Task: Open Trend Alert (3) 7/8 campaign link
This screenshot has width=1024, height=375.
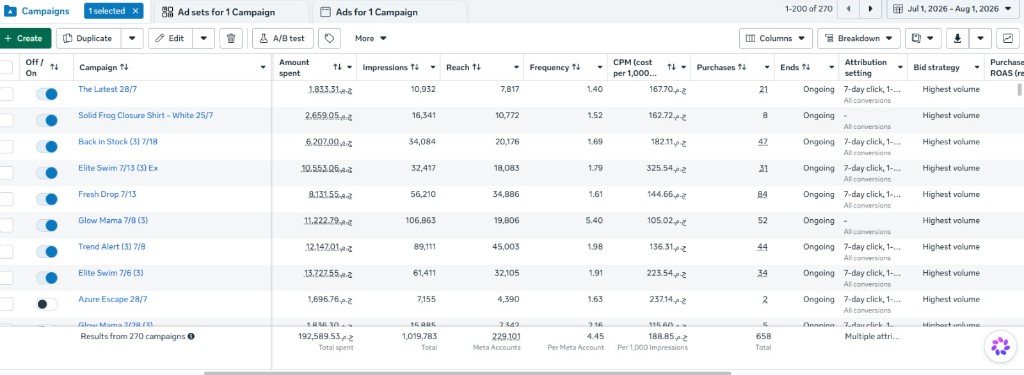Action: (112, 247)
